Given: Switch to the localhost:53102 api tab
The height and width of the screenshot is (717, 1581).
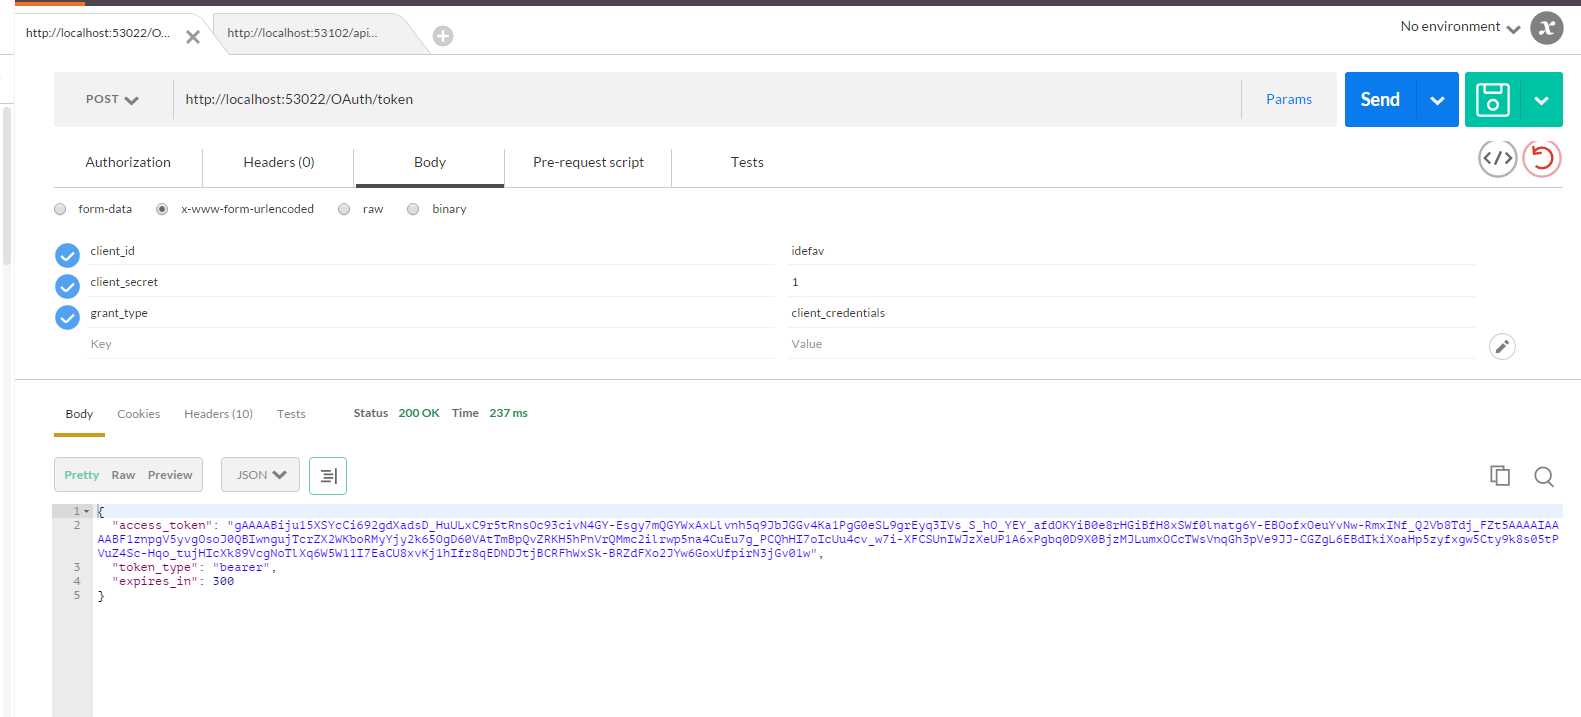Looking at the screenshot, I should coord(302,33).
